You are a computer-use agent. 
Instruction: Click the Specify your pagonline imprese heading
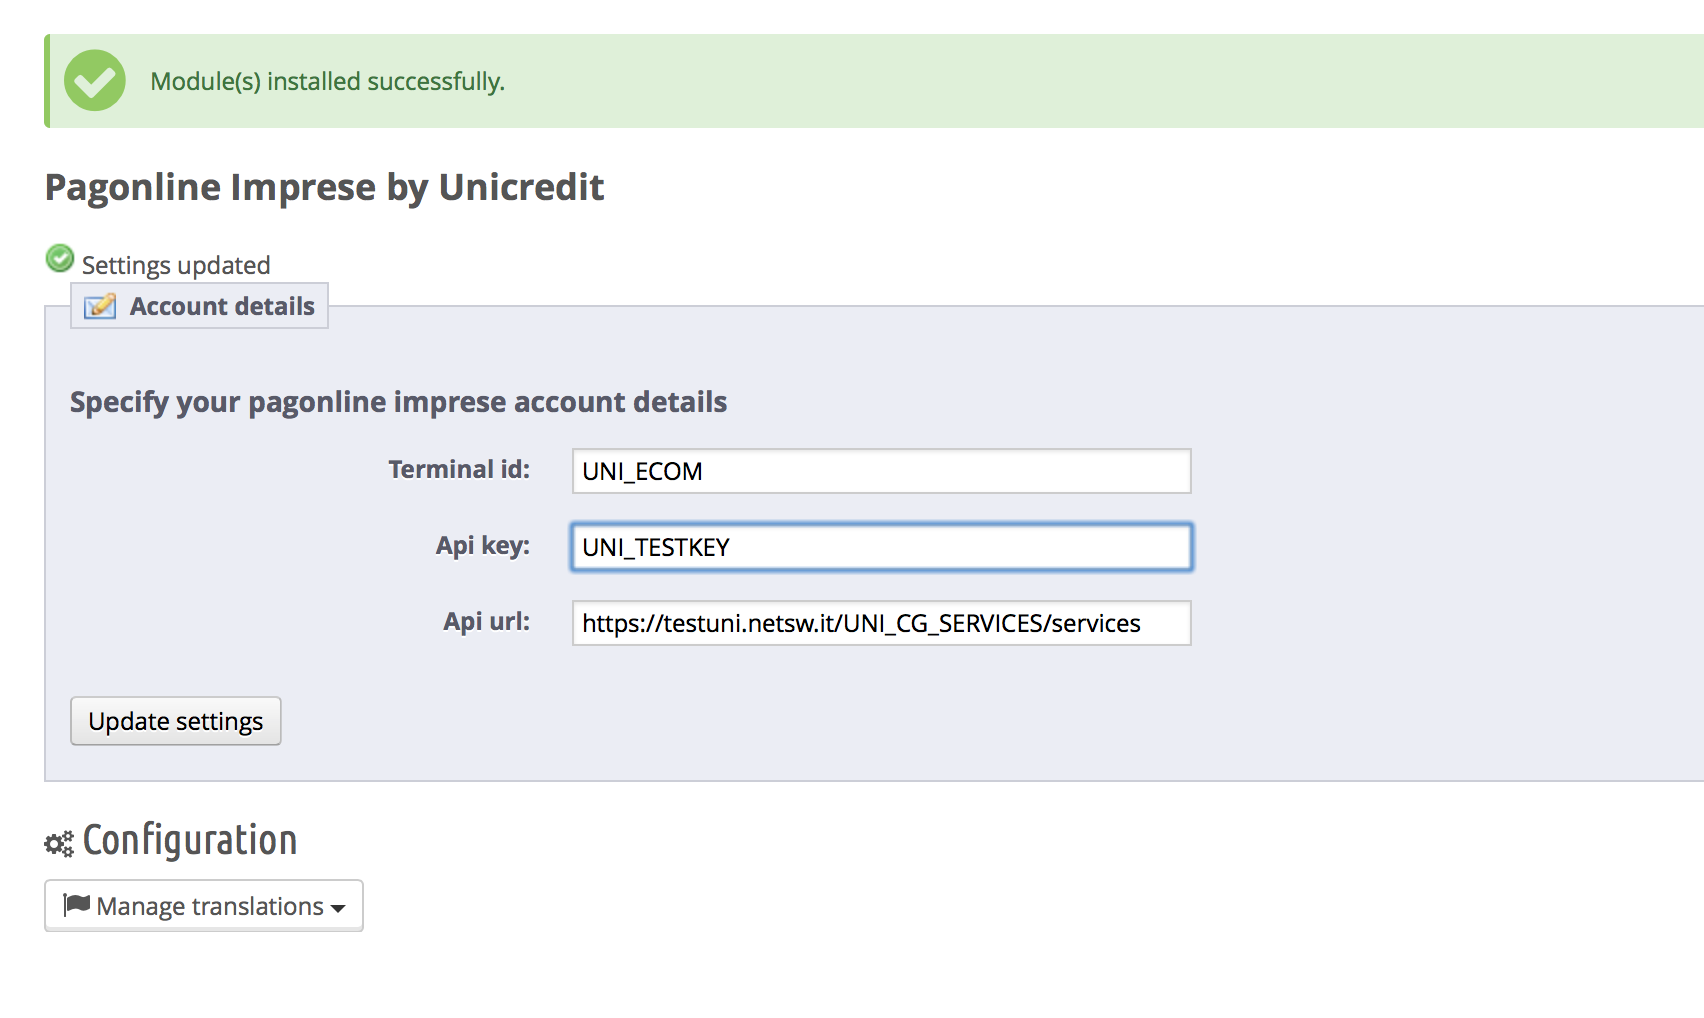(398, 402)
